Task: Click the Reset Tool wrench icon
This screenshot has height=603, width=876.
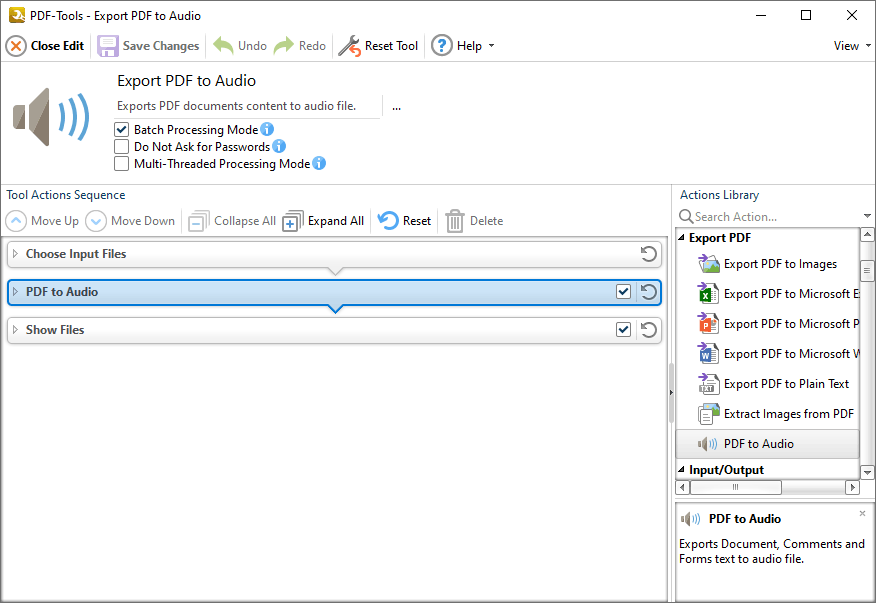Action: (350, 46)
